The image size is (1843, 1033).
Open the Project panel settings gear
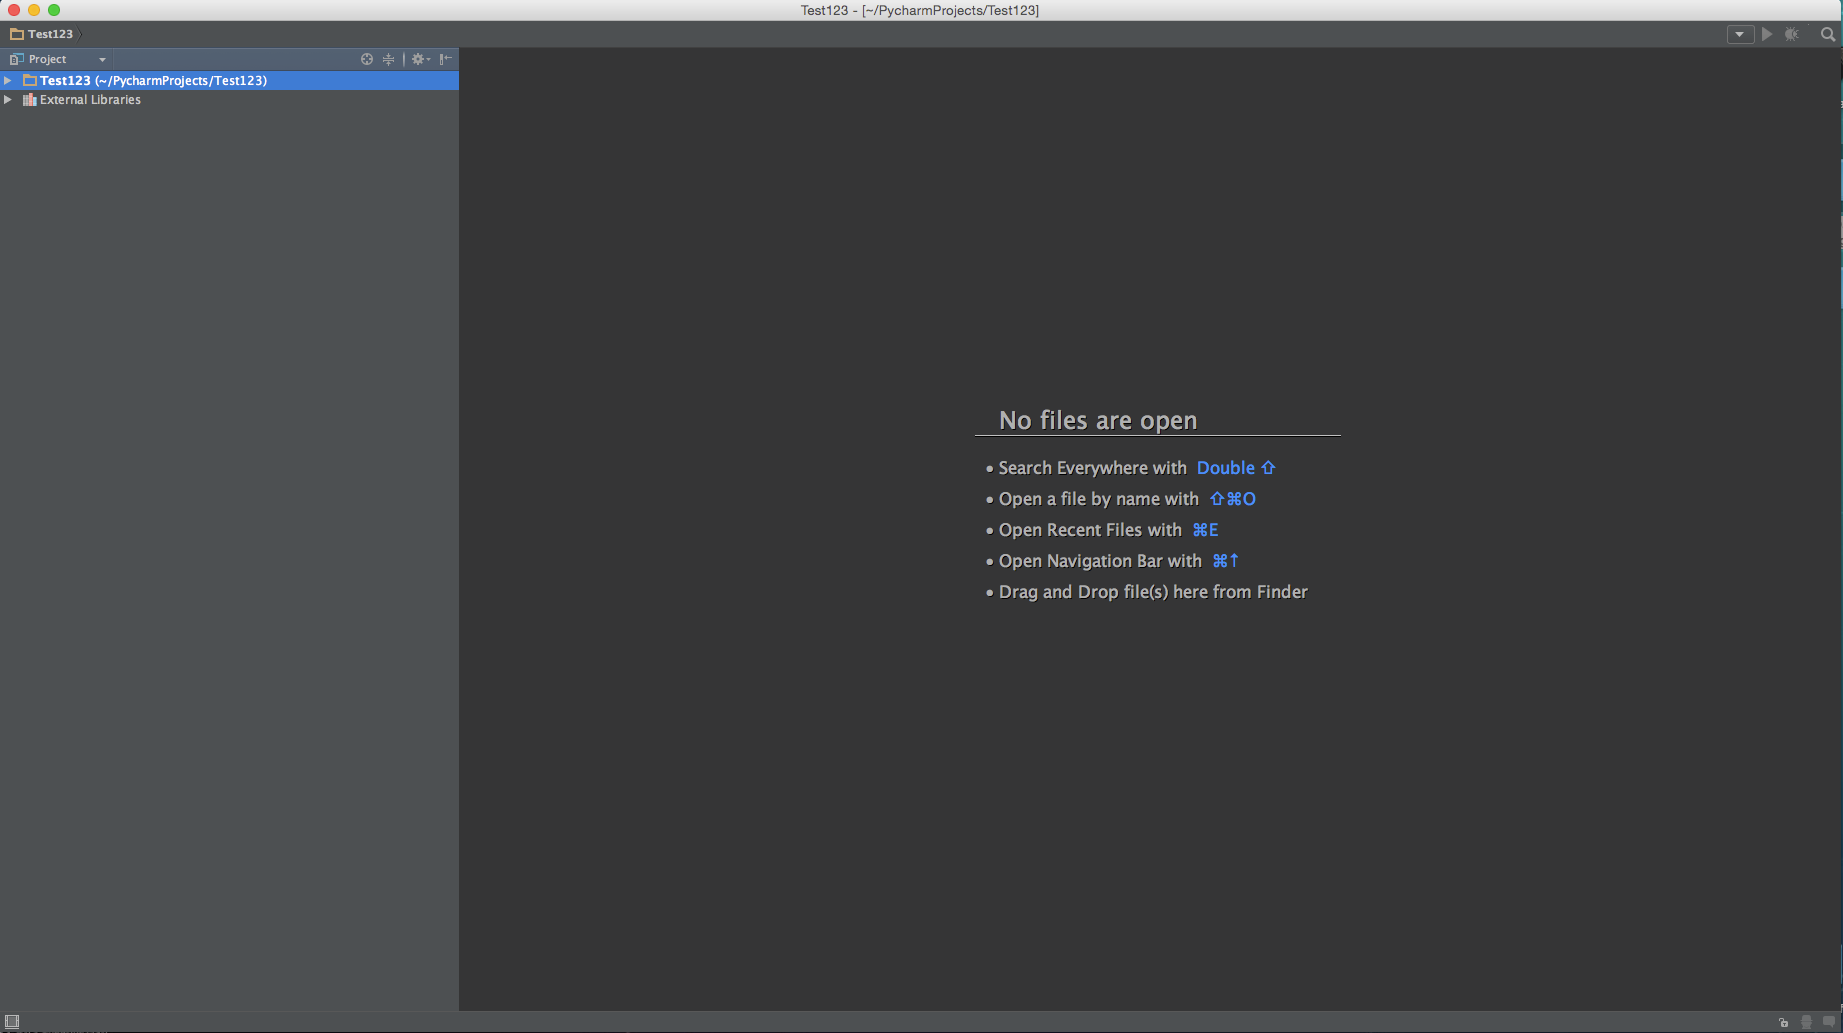point(418,59)
